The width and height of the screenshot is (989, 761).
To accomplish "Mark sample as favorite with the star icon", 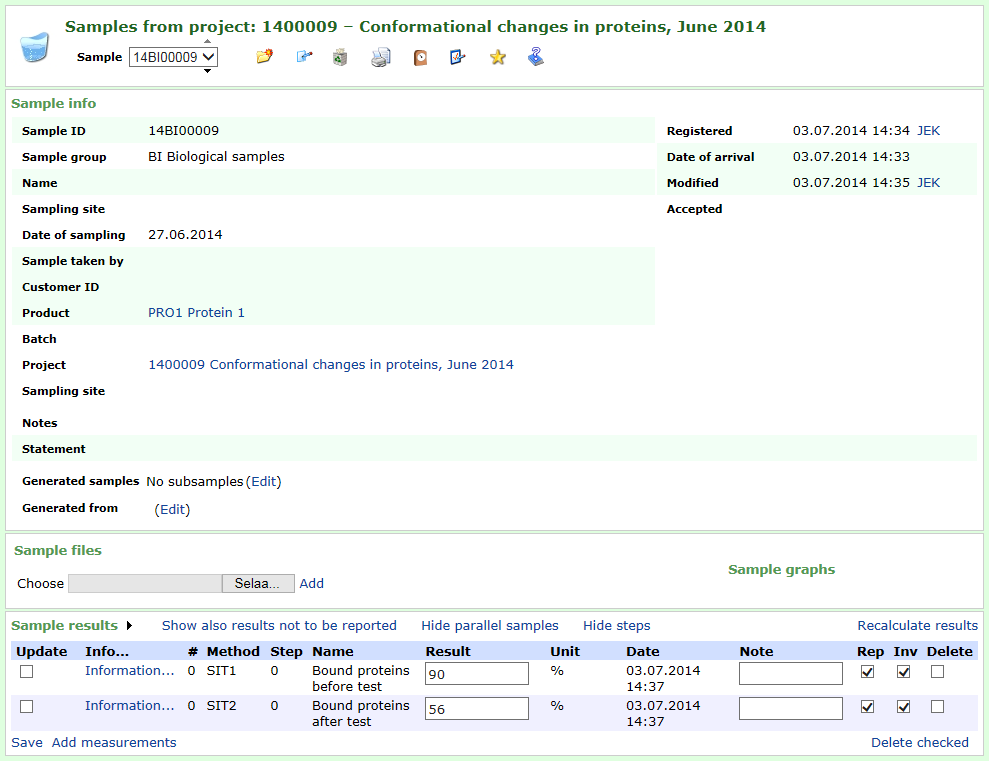I will point(497,57).
